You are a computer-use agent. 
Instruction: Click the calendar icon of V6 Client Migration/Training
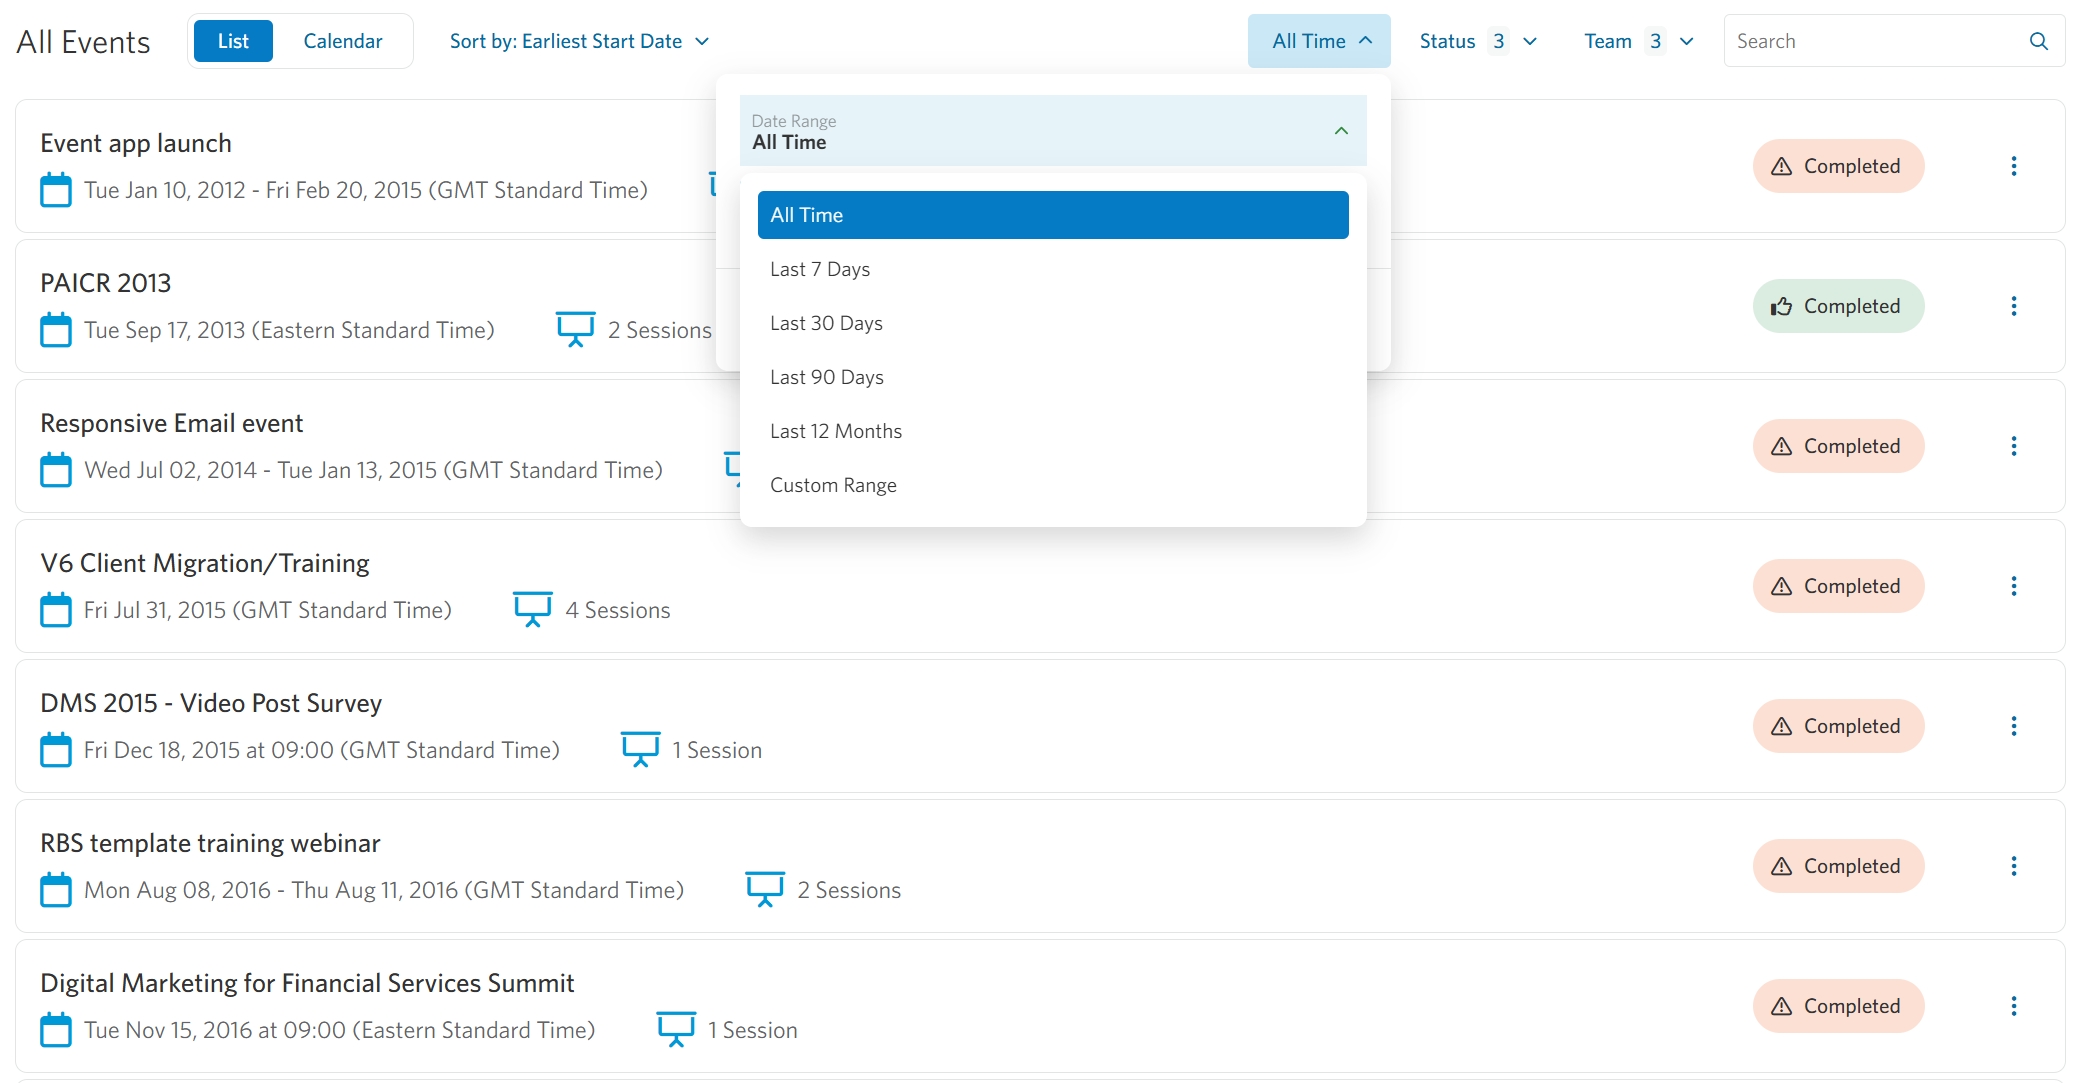56,610
